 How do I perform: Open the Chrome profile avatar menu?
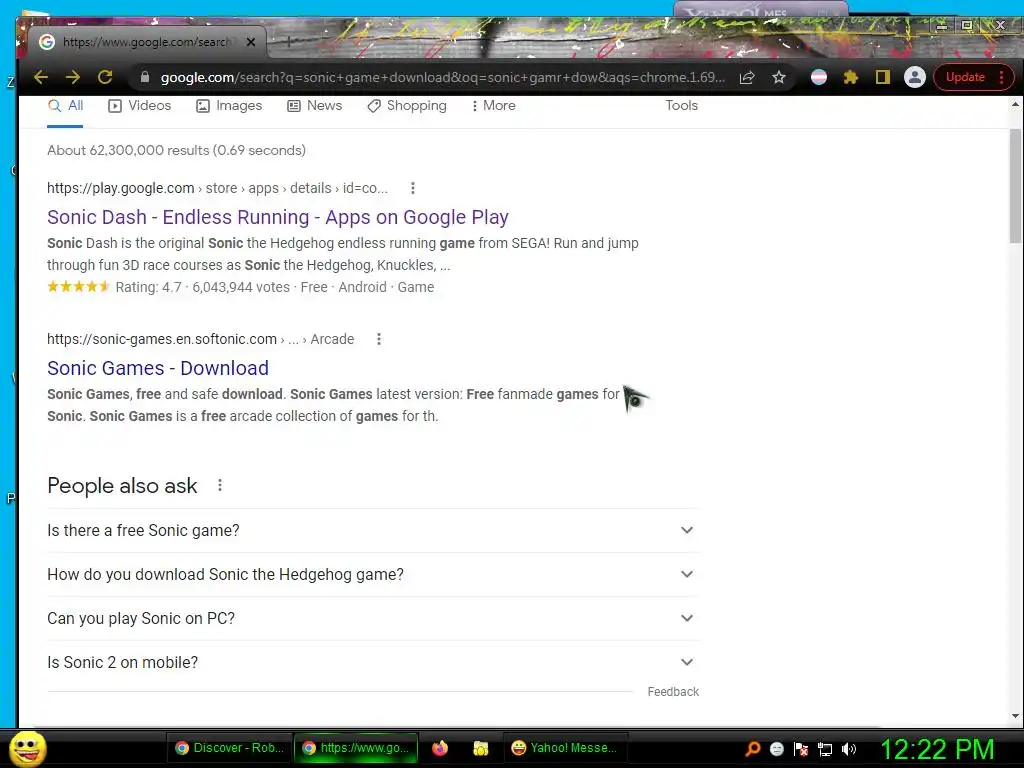point(914,77)
